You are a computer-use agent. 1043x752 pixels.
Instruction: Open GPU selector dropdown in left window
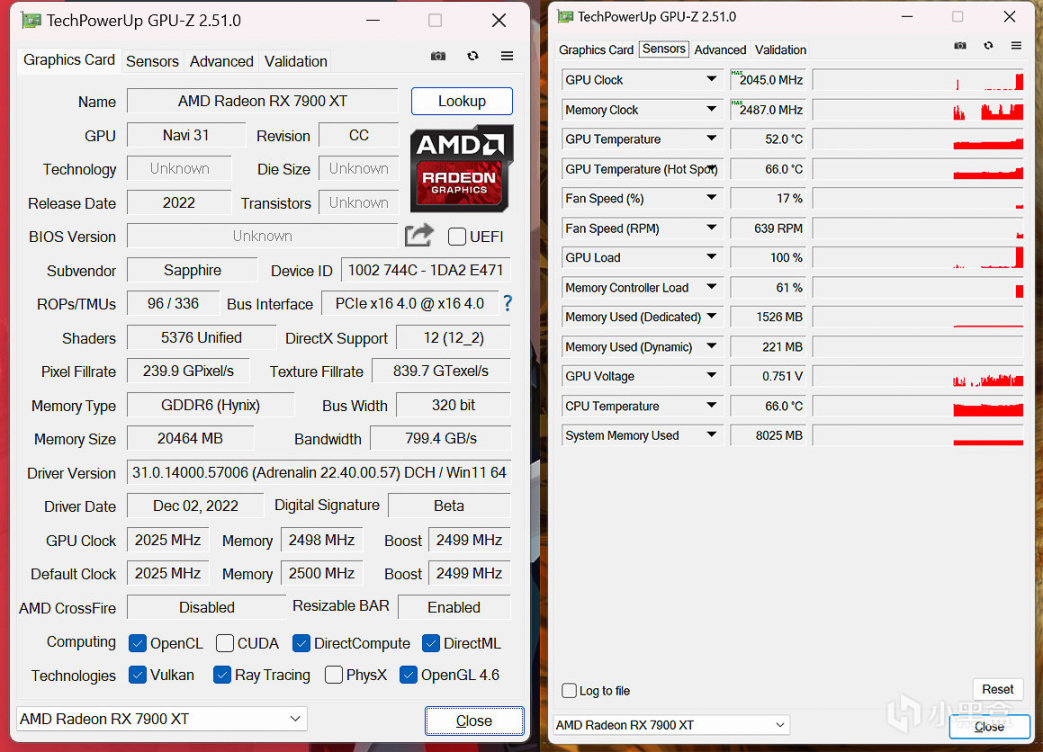click(x=162, y=719)
